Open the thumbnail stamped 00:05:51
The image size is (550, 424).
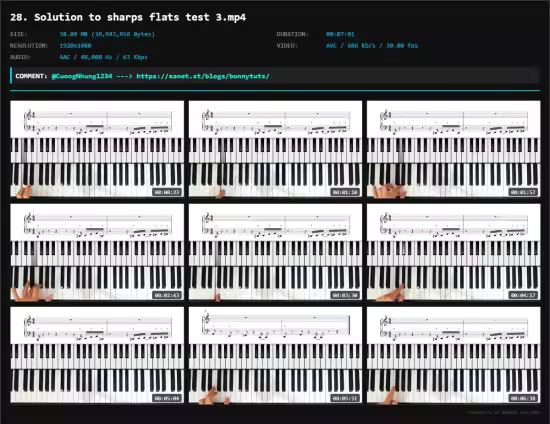click(275, 355)
